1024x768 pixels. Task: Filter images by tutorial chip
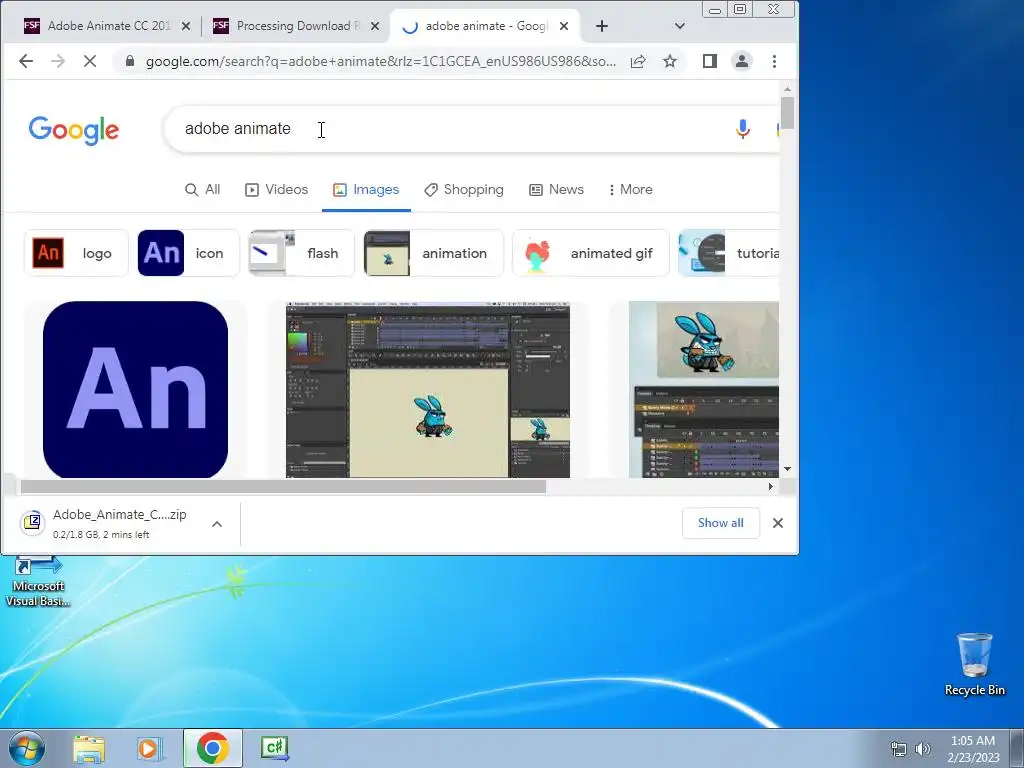click(729, 253)
